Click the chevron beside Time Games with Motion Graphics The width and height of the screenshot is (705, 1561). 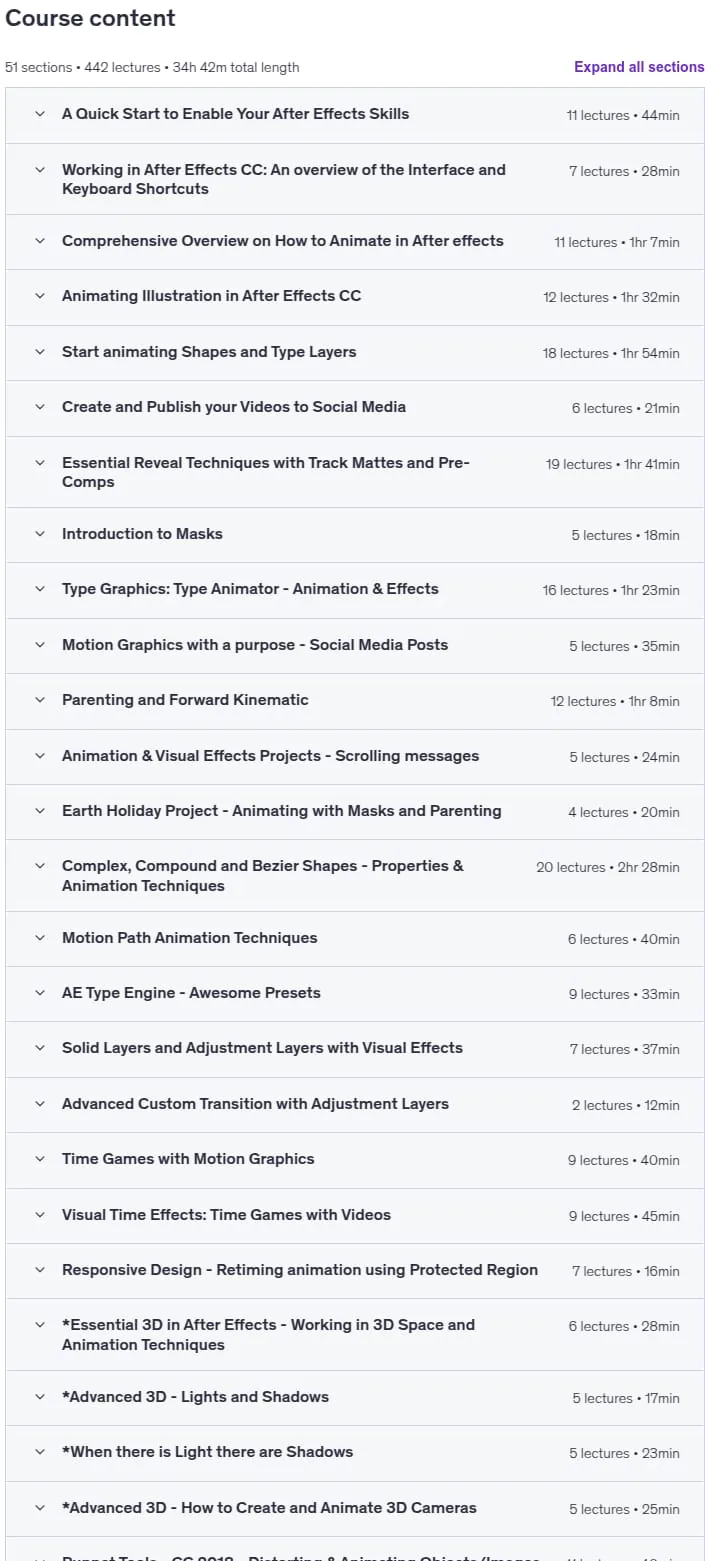tap(40, 1159)
